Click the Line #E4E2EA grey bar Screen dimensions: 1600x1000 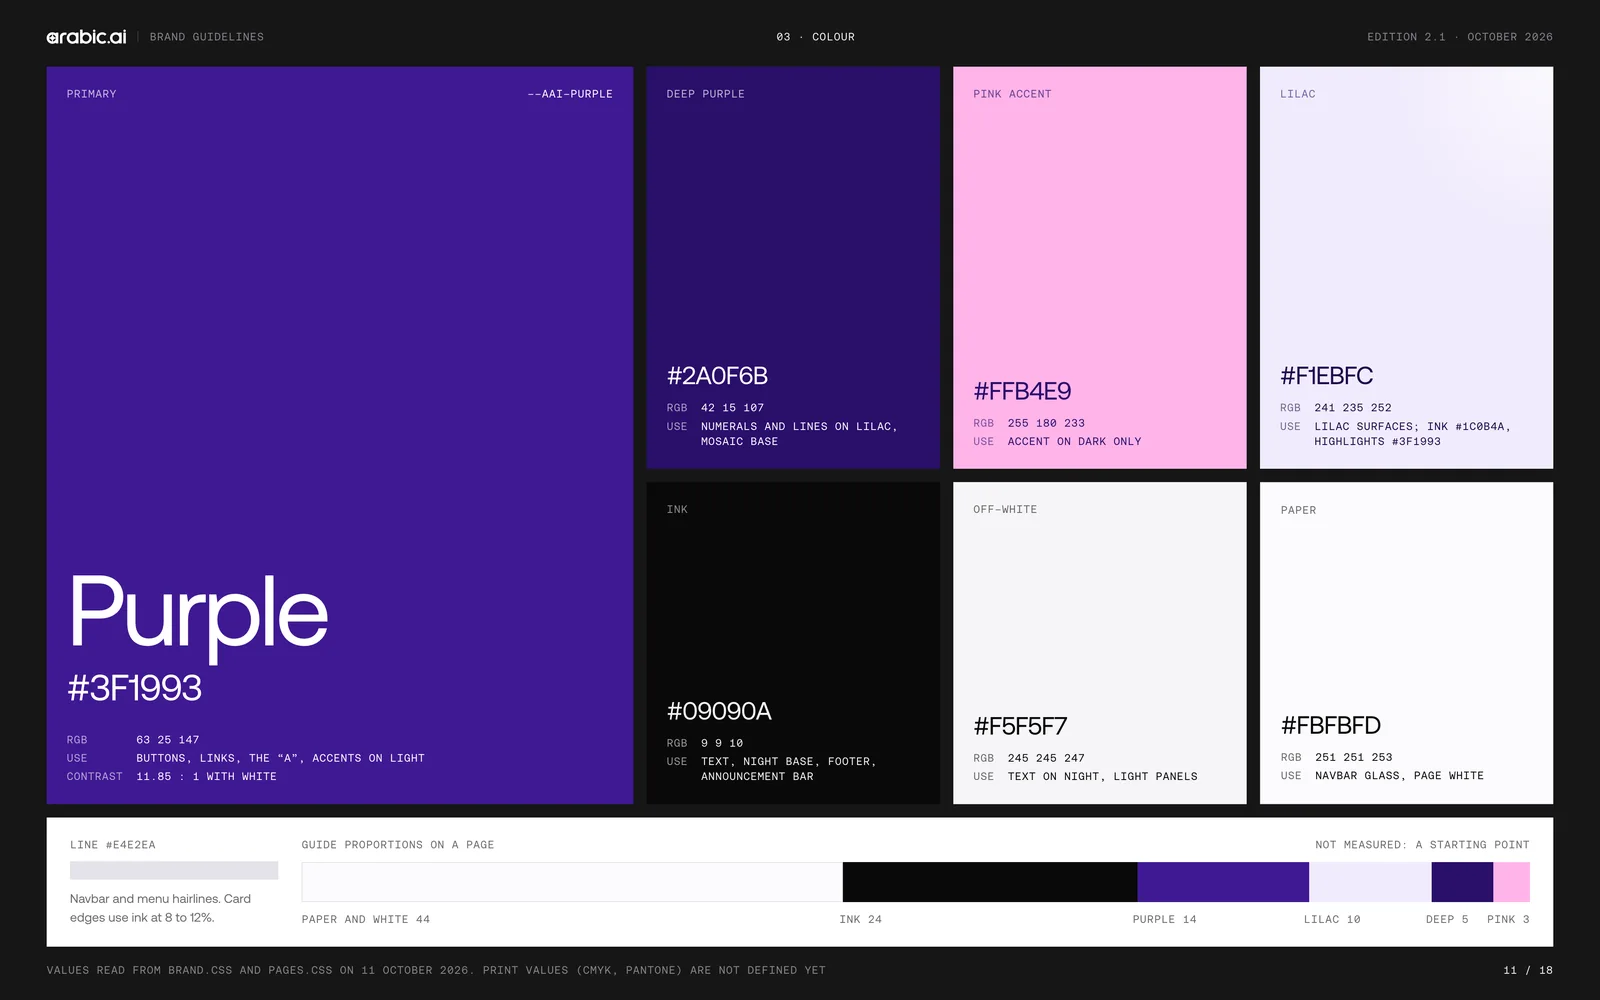[174, 871]
